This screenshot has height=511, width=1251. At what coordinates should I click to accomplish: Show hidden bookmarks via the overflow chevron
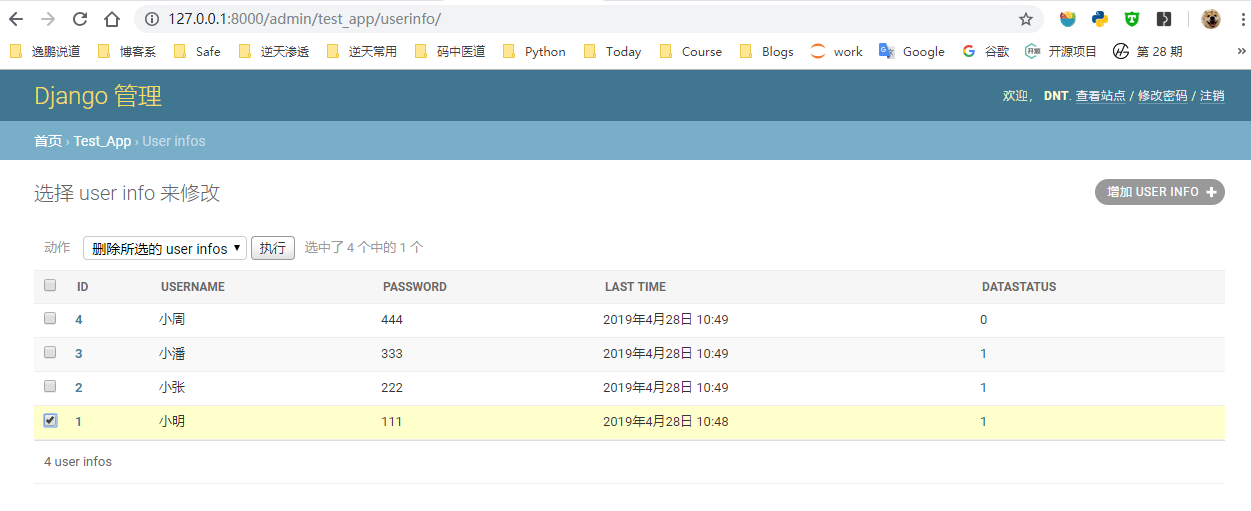1241,51
